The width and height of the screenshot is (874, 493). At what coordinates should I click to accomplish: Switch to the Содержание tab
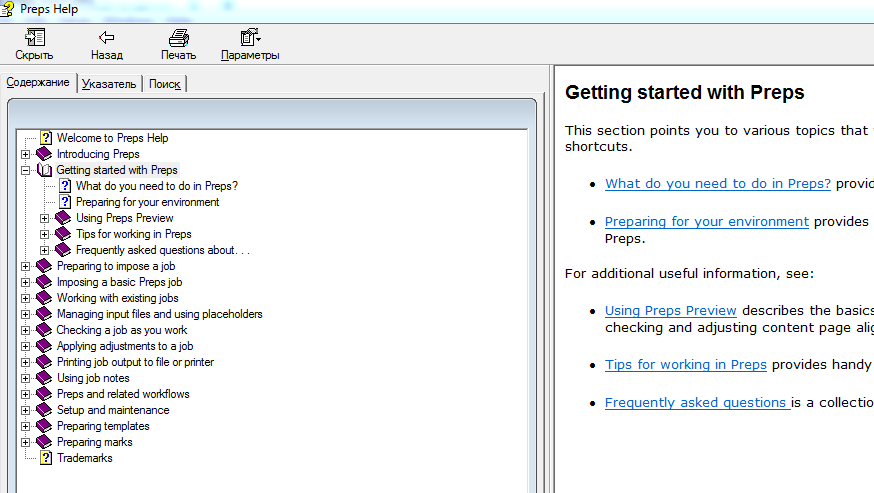click(x=38, y=83)
